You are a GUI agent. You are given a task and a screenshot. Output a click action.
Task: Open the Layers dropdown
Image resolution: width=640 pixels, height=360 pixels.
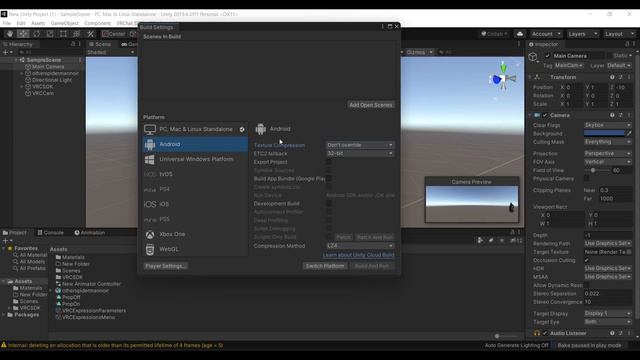pos(583,34)
